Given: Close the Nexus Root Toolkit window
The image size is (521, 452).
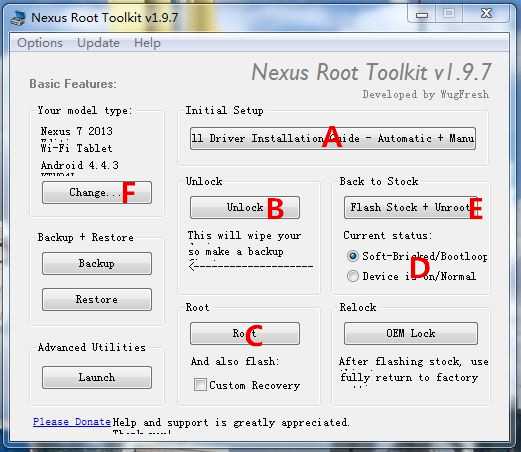Looking at the screenshot, I should coord(486,14).
